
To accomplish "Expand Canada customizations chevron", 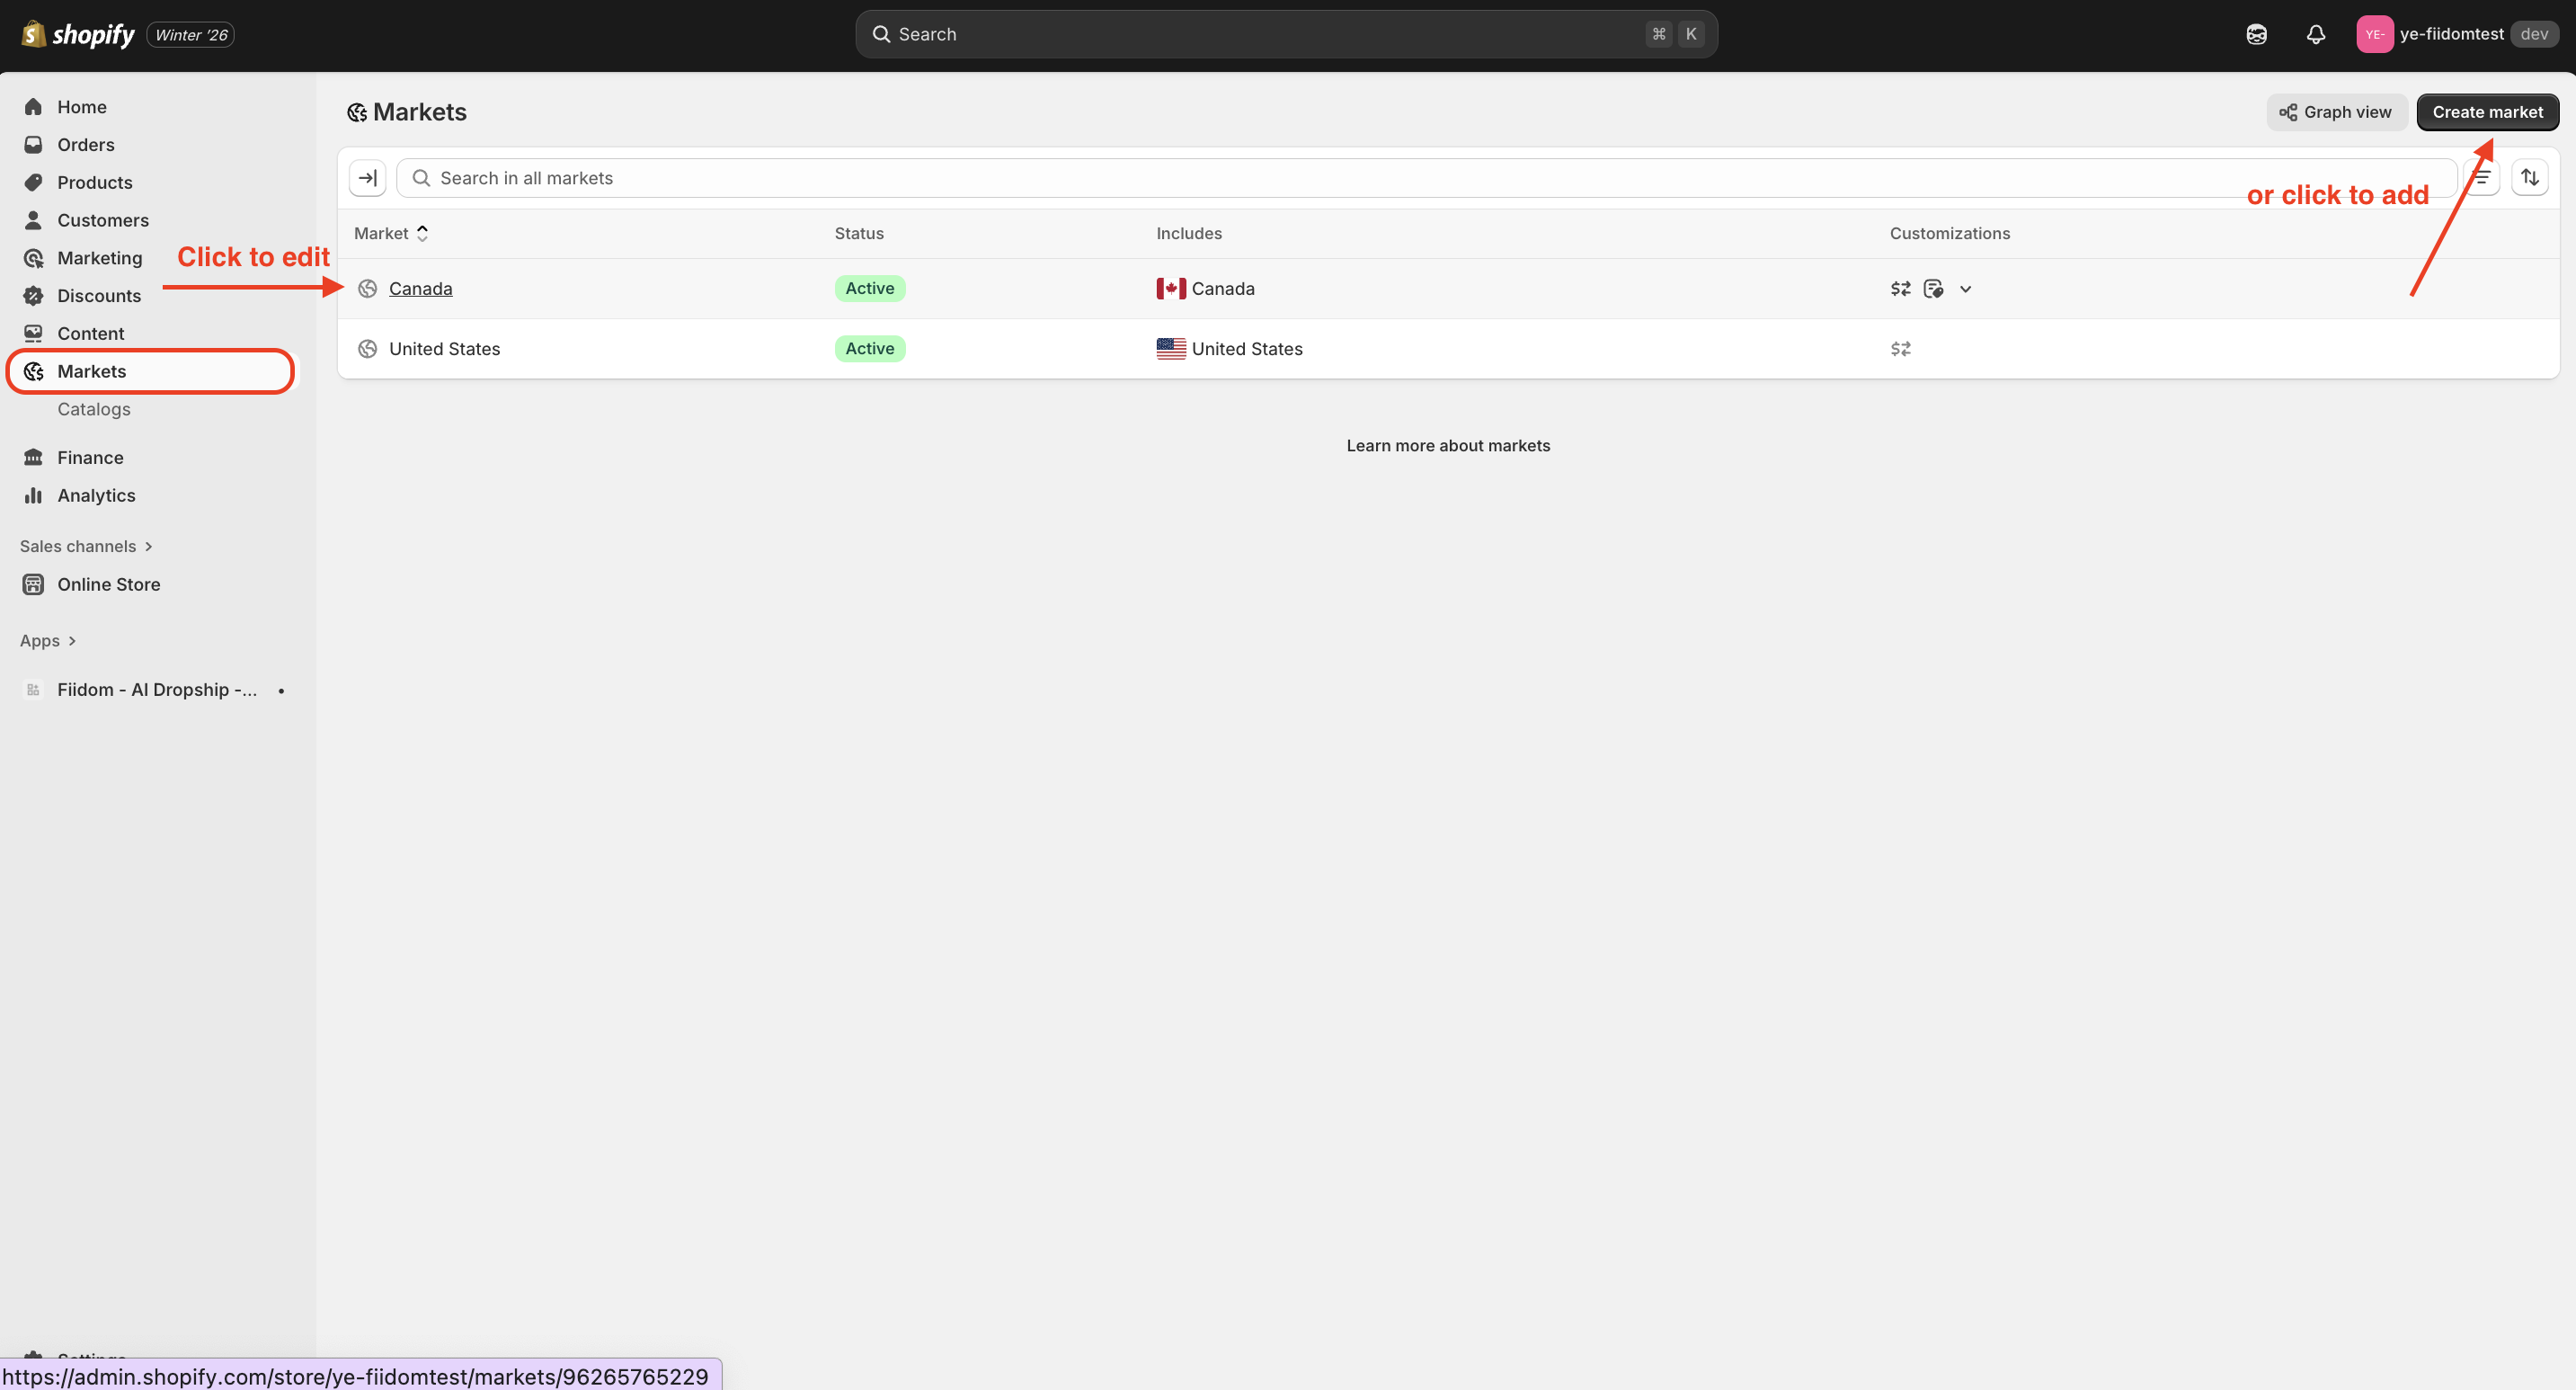I will (x=1965, y=289).
